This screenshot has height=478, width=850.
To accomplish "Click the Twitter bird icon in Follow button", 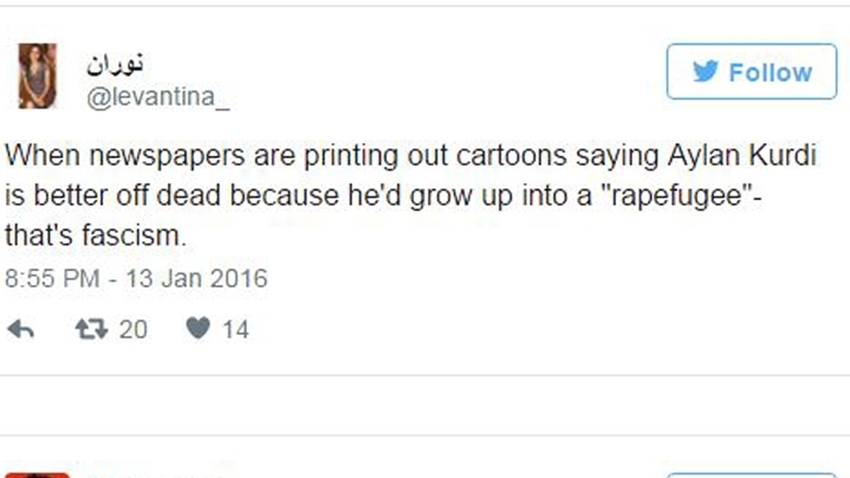I will coord(705,73).
